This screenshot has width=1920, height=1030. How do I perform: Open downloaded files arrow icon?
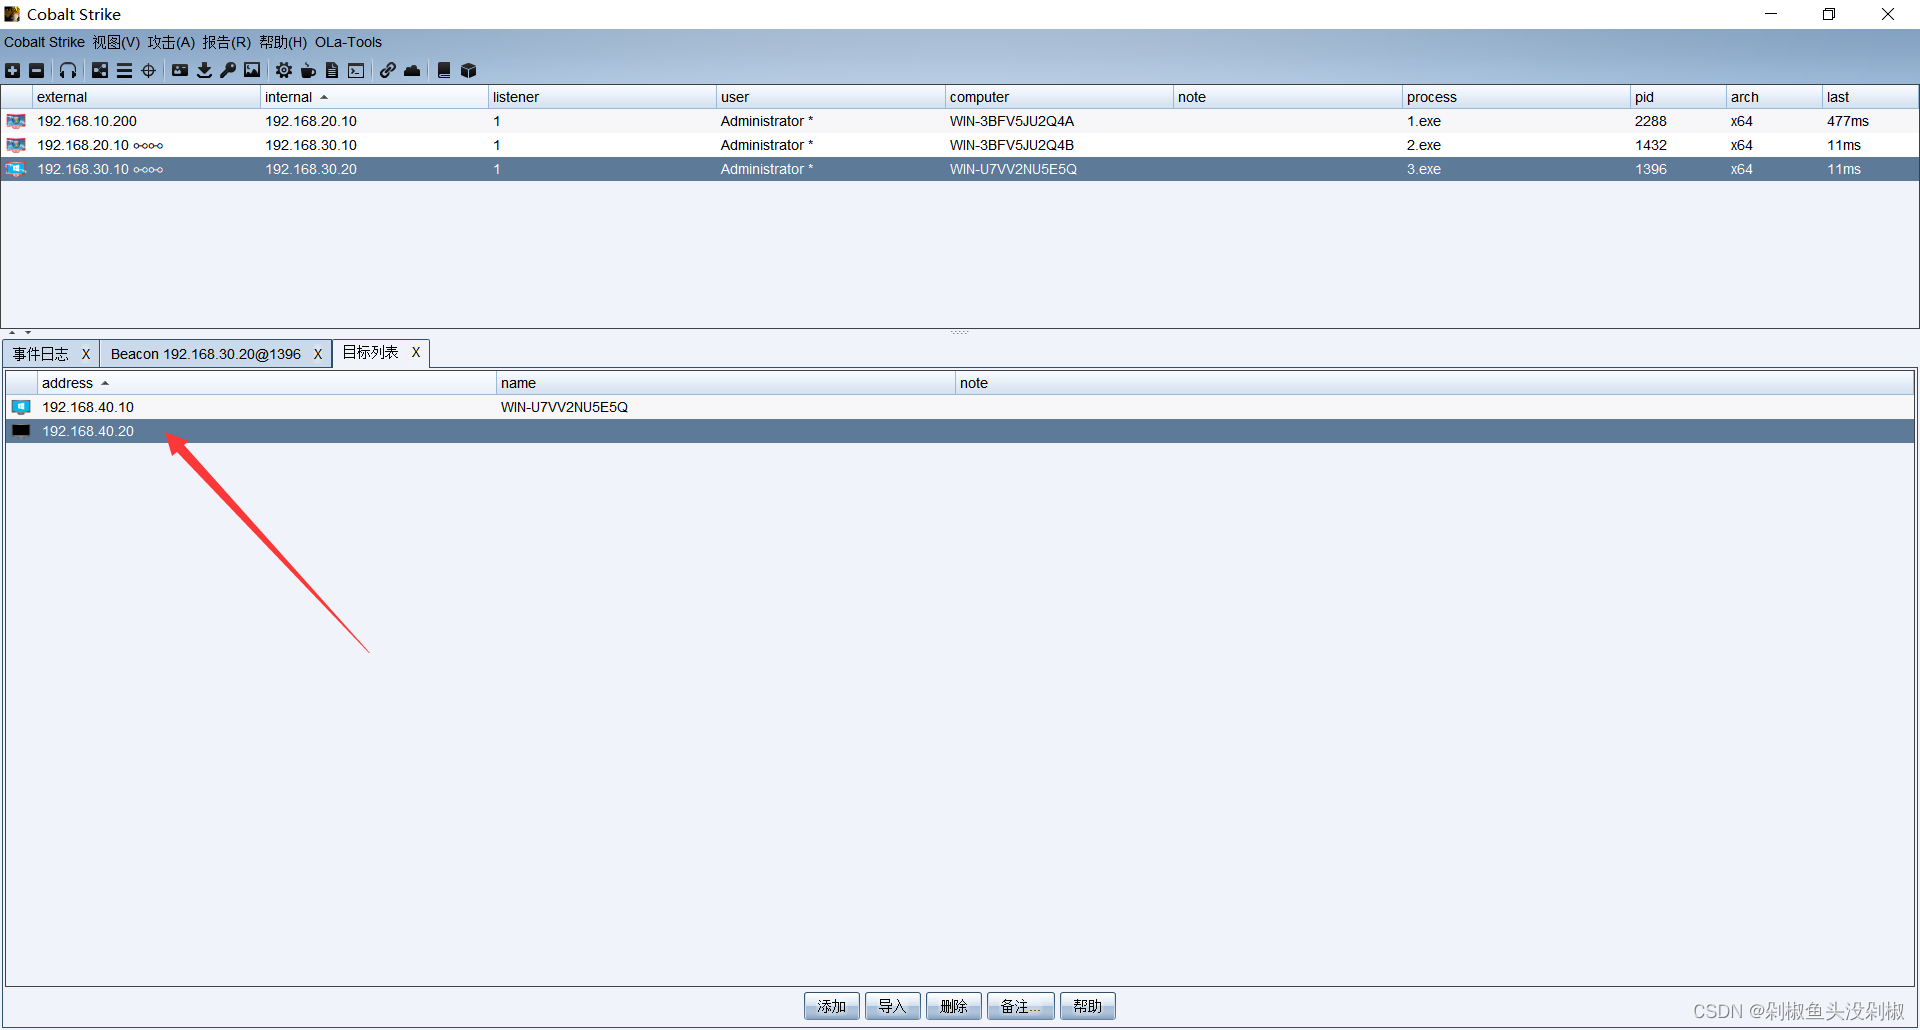[x=204, y=70]
